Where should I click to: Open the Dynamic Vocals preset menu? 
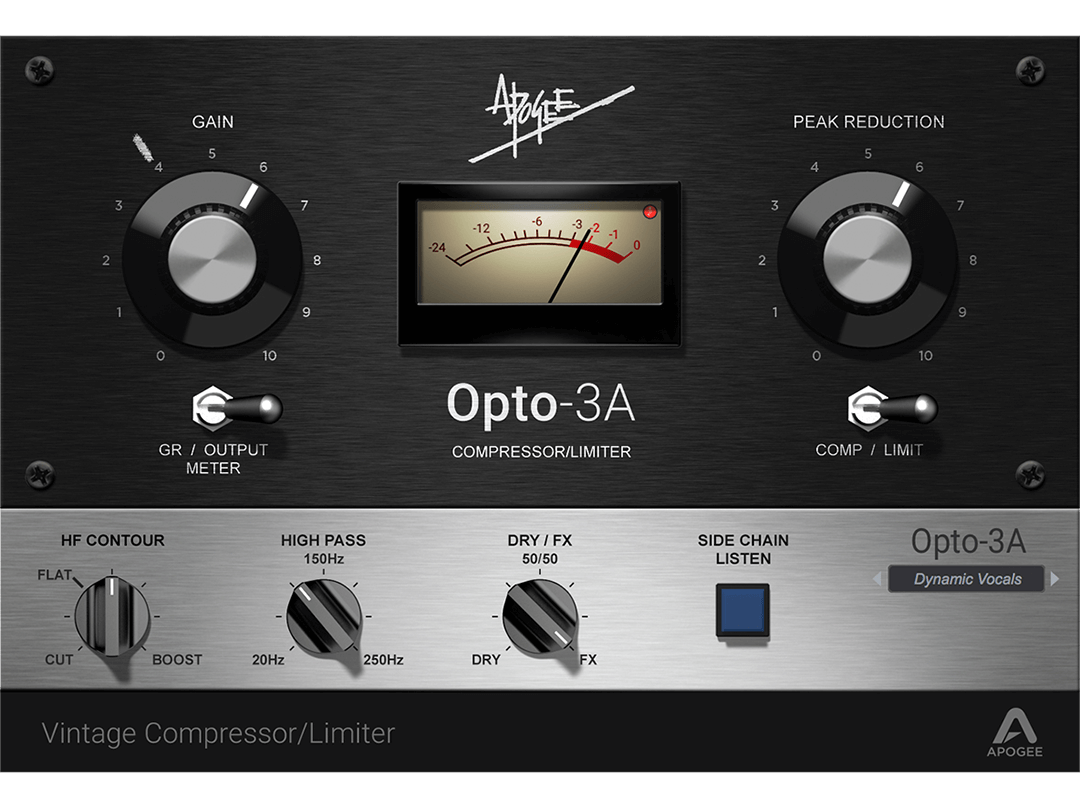click(966, 579)
